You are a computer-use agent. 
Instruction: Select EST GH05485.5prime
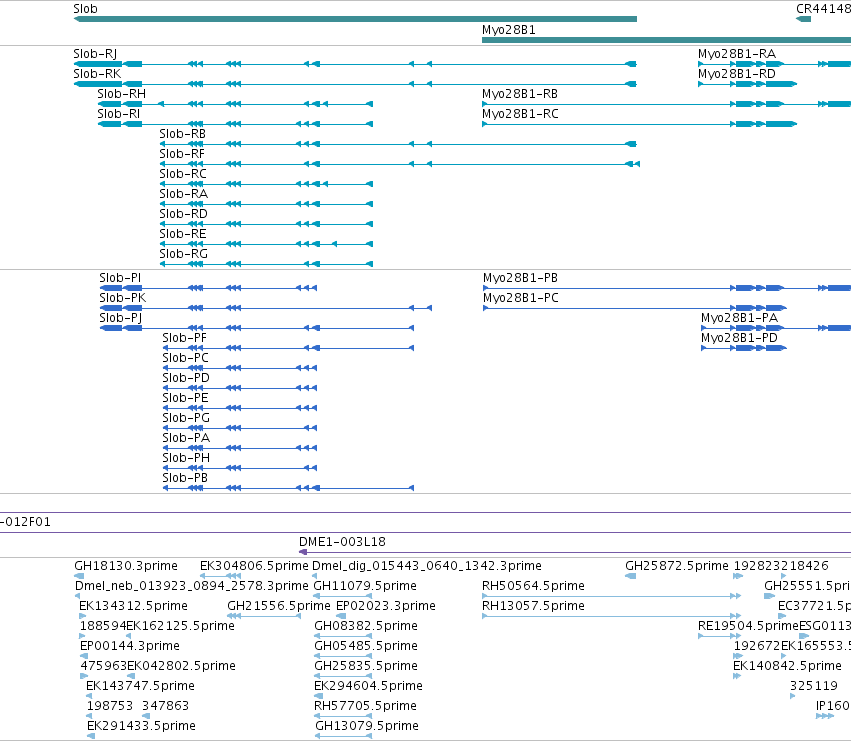(x=366, y=647)
